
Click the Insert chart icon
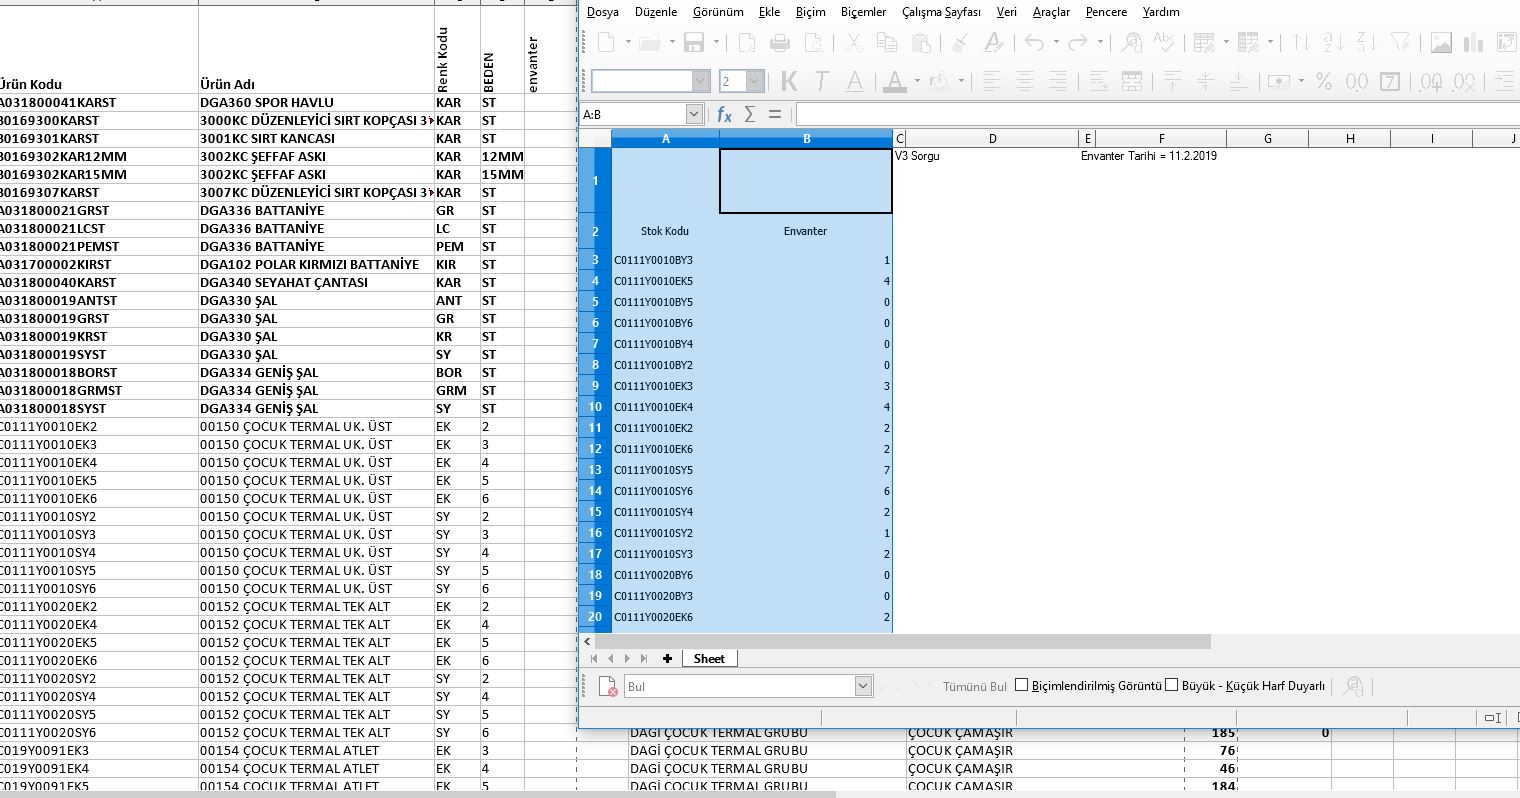pyautogui.click(x=1473, y=42)
